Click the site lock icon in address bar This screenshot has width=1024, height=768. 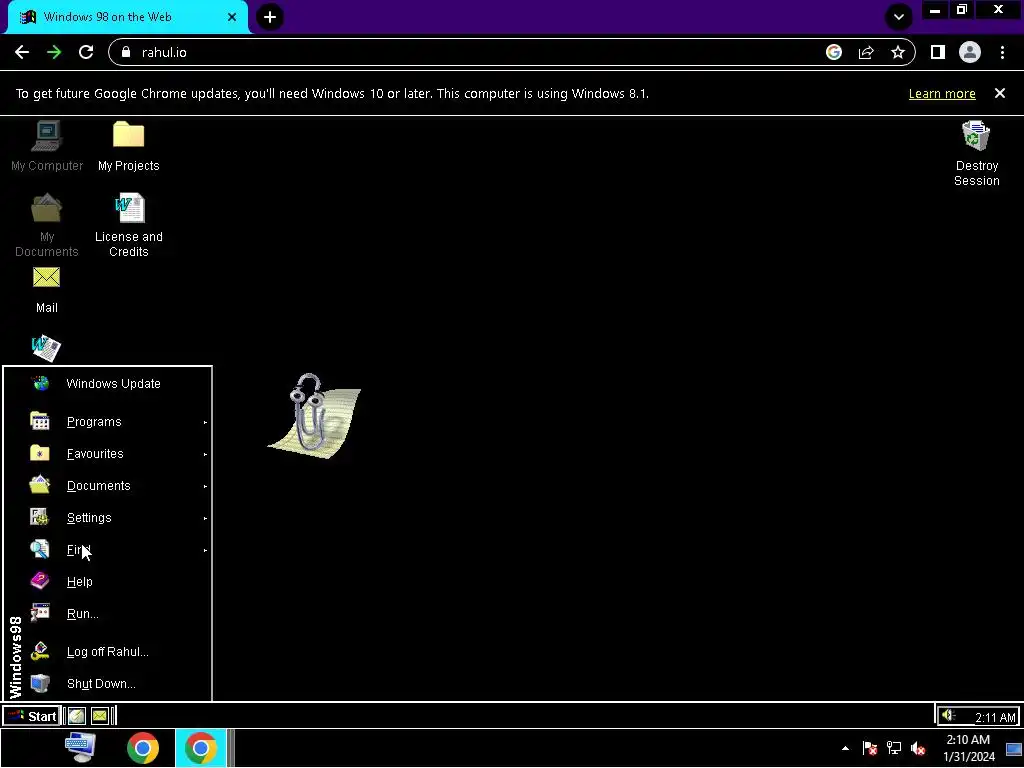(126, 52)
